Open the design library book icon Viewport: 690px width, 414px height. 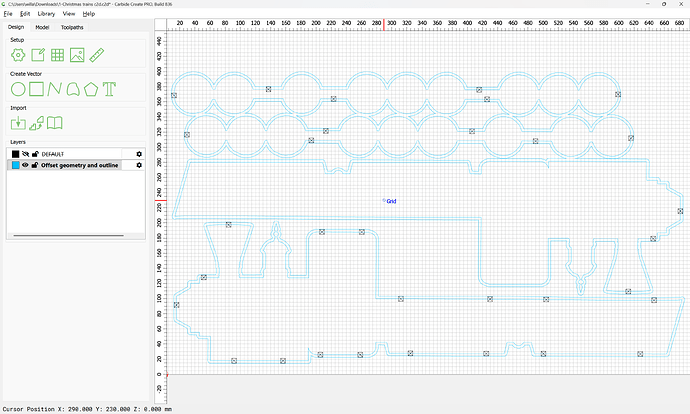55,123
